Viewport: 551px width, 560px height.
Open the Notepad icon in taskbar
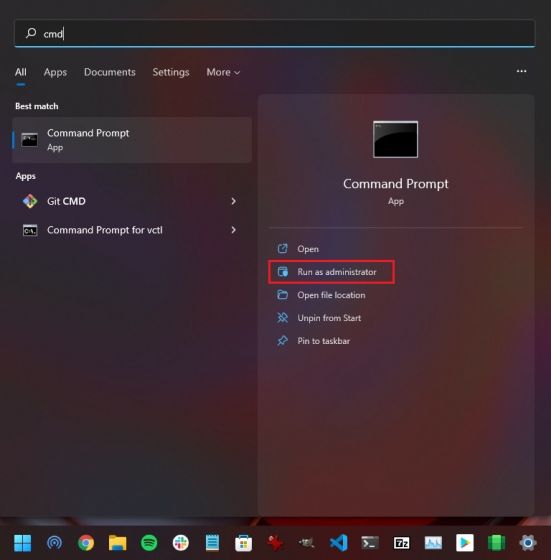(212, 543)
